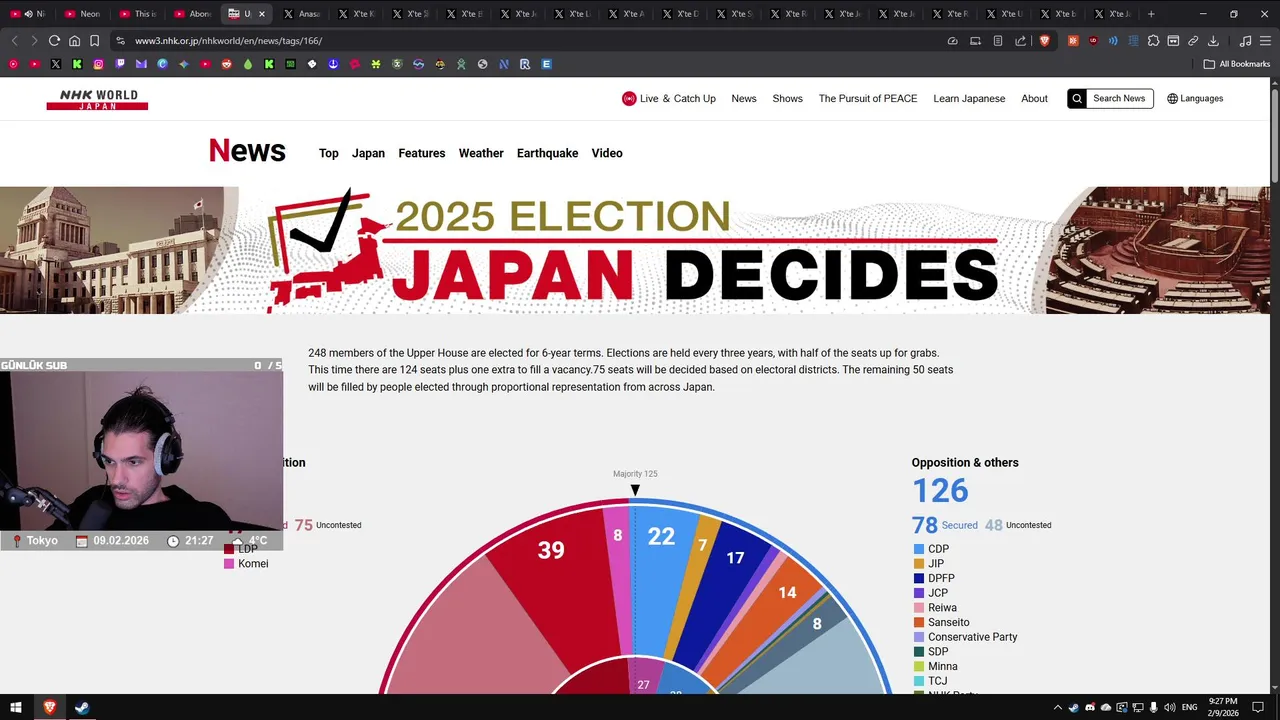The image size is (1280, 720).
Task: Open the uBlock Origin extension icon
Action: pos(1092,41)
